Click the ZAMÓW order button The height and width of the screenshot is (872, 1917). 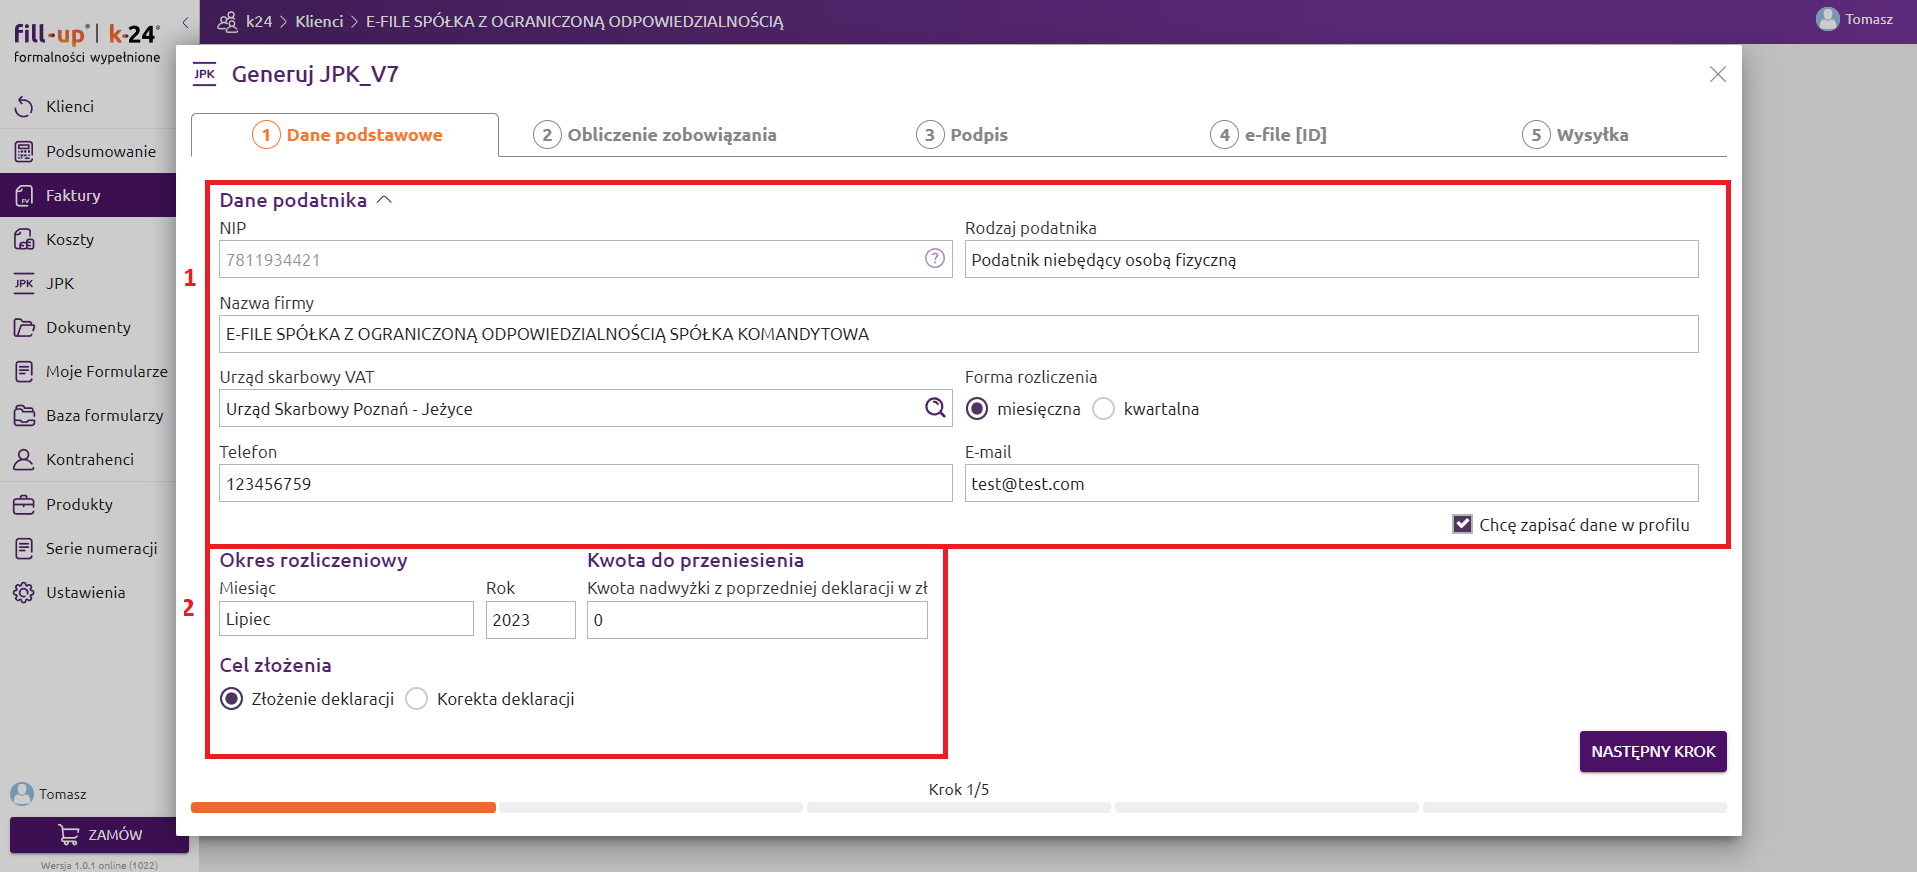(x=99, y=835)
